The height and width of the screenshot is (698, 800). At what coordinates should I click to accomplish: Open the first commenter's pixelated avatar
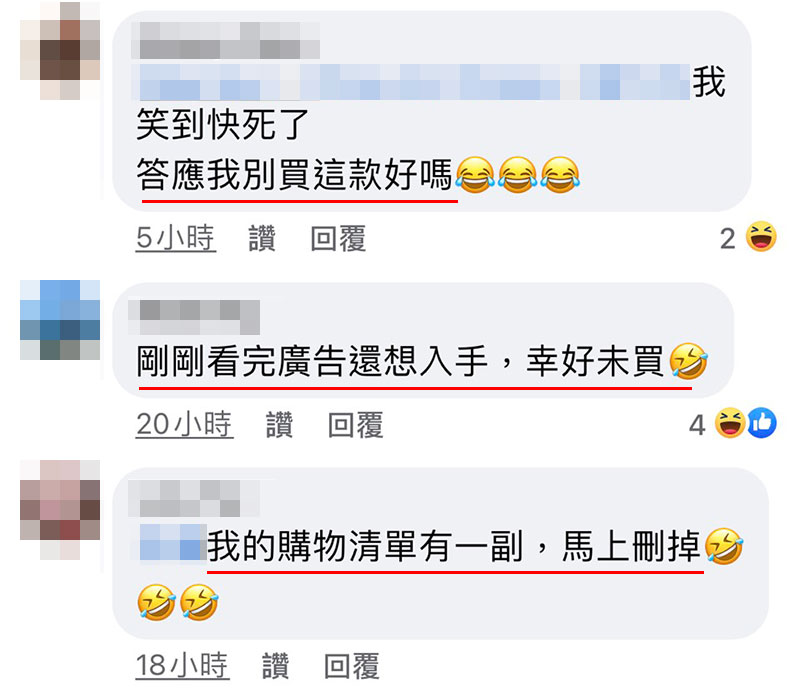(x=60, y=51)
